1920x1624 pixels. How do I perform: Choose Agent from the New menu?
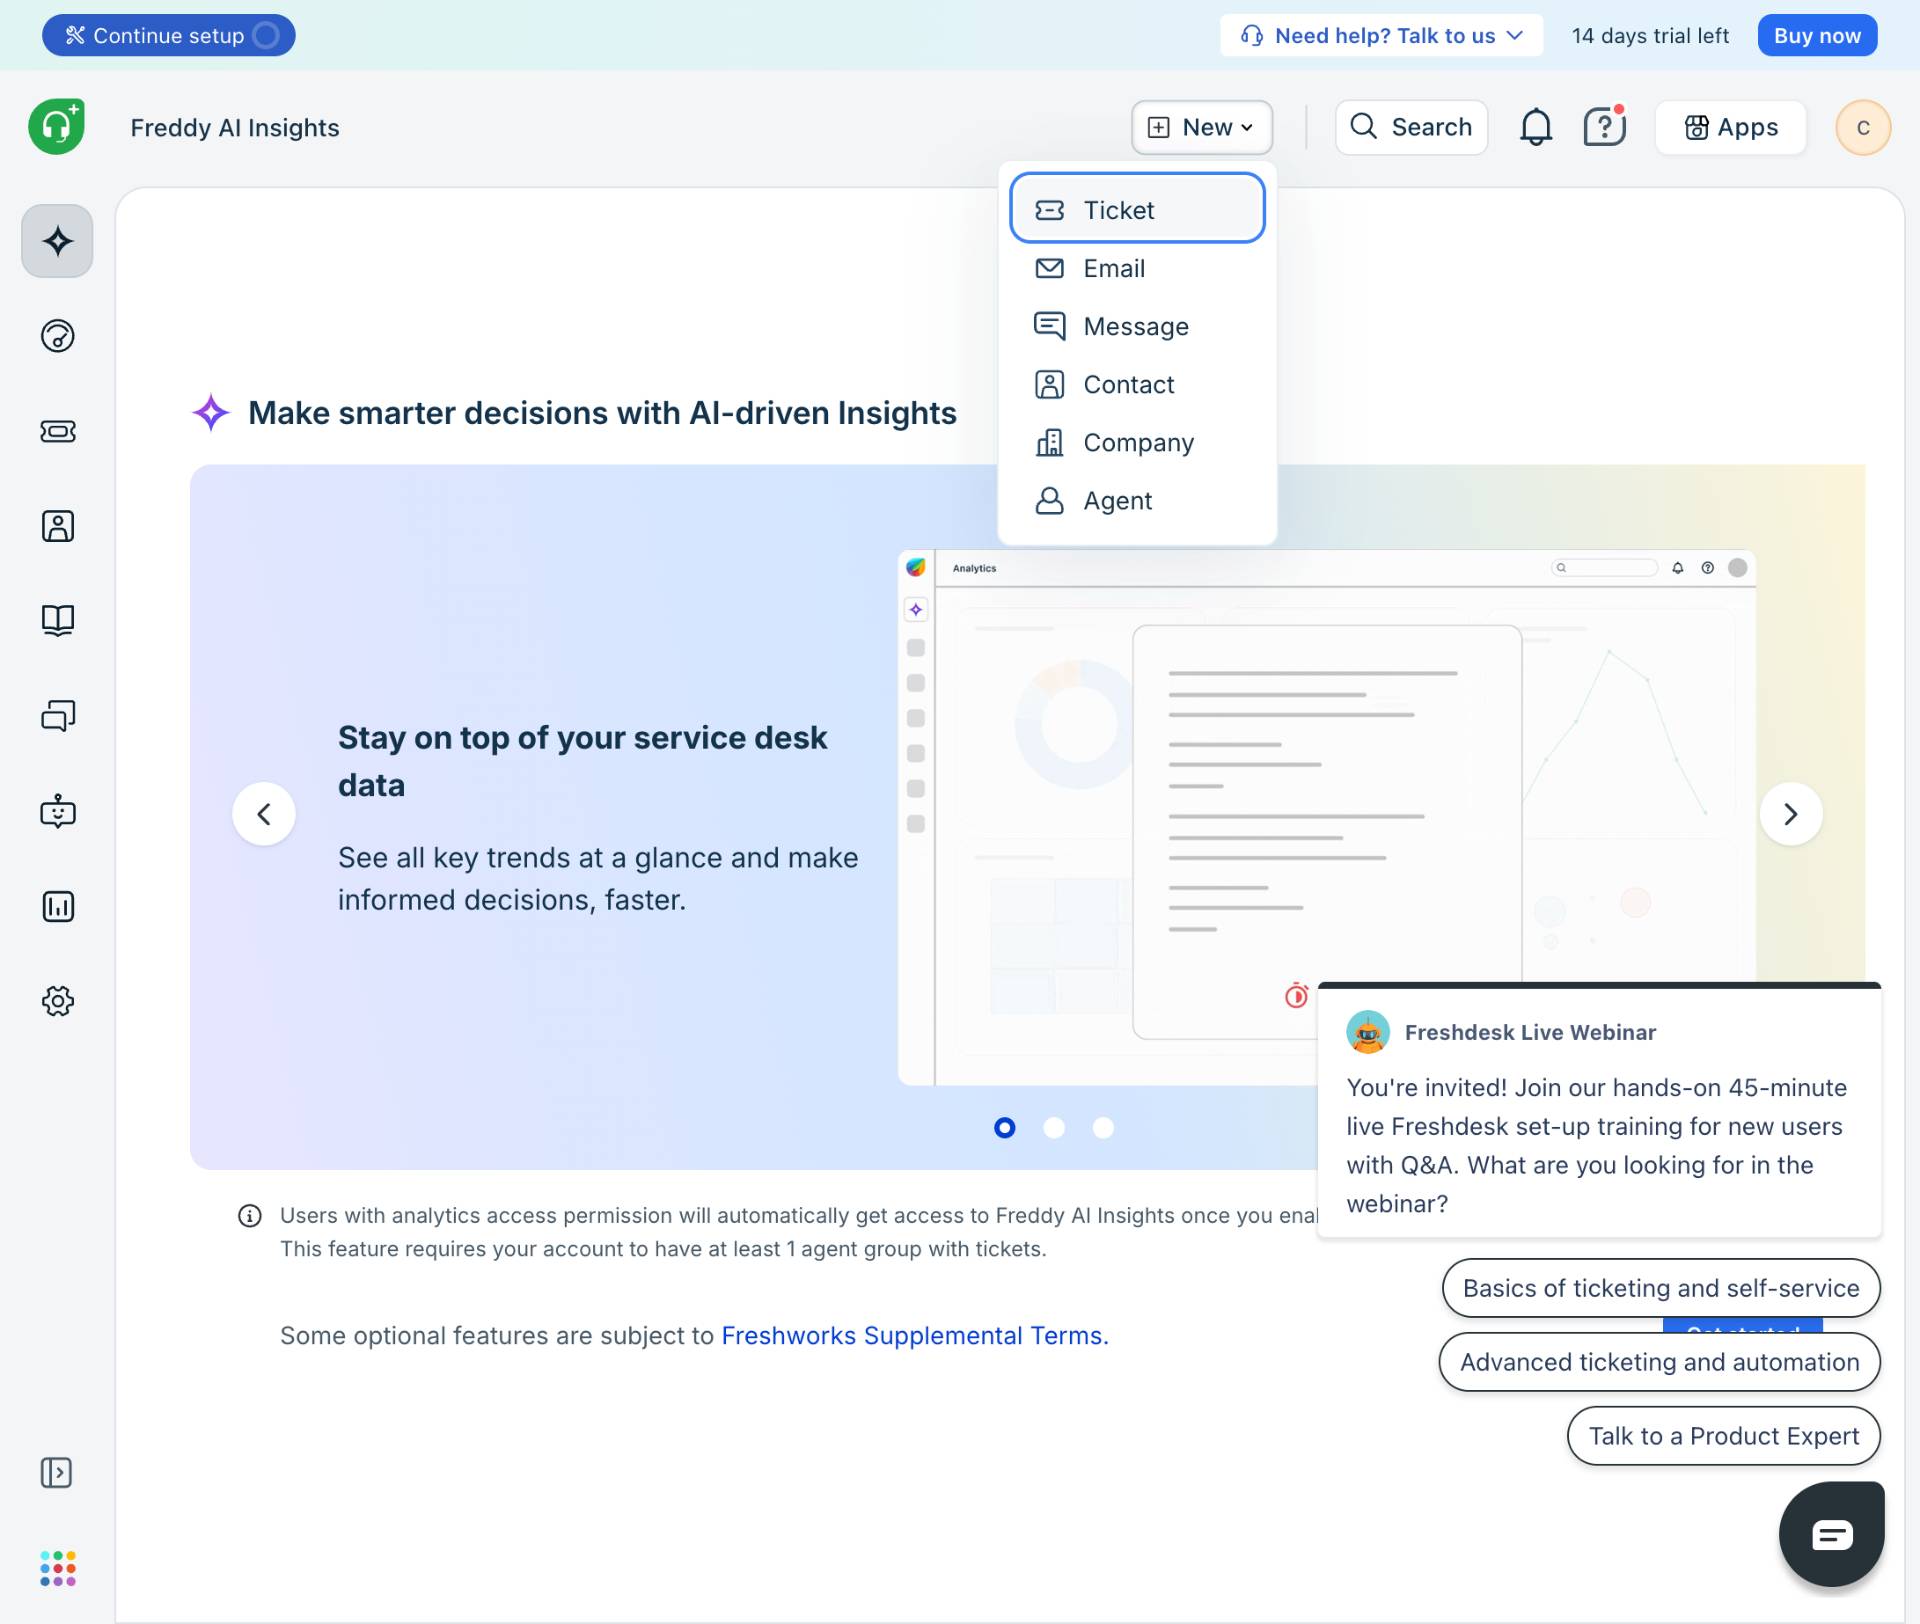tap(1137, 500)
